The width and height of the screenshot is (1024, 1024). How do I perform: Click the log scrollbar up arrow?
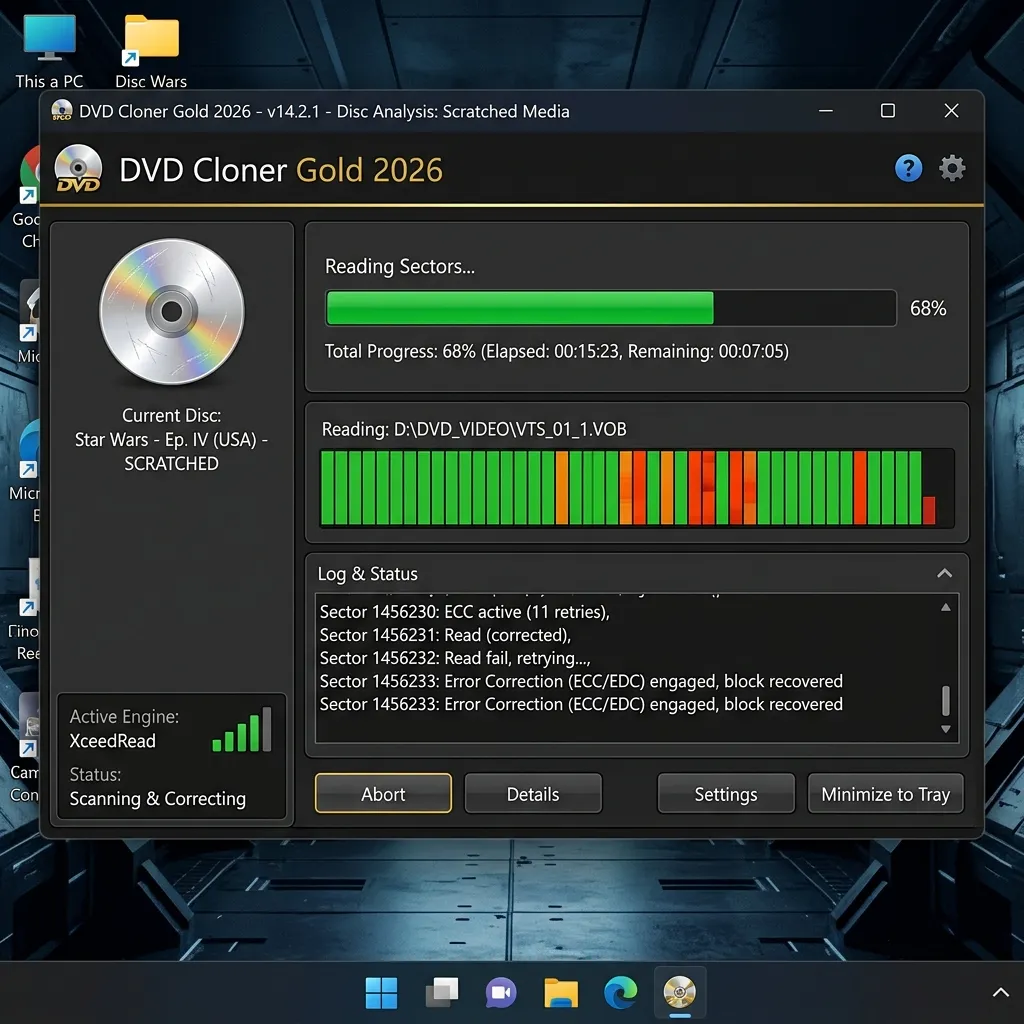pyautogui.click(x=946, y=607)
